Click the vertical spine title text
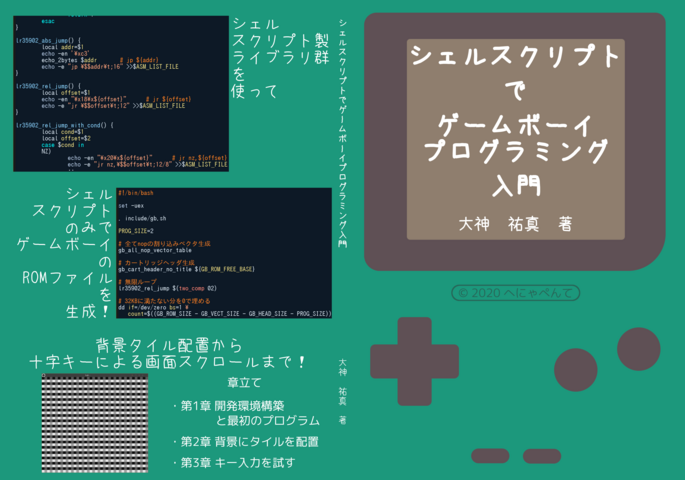The height and width of the screenshot is (480, 685). 342,133
